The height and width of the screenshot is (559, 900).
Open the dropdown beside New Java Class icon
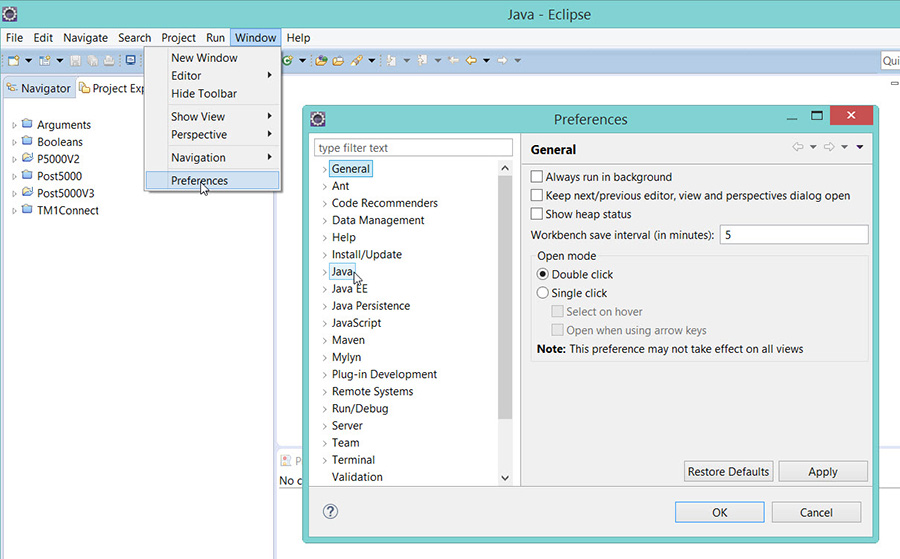302,60
